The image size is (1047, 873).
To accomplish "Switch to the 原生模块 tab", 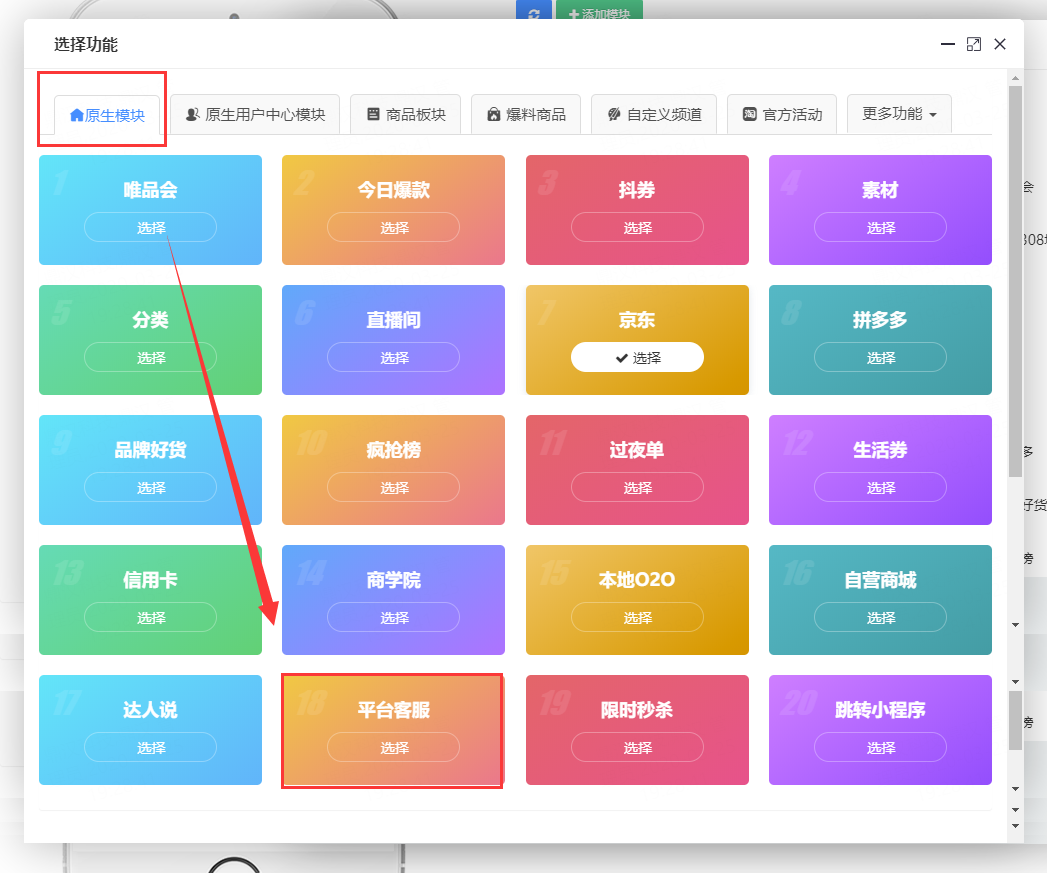I will tap(107, 115).
